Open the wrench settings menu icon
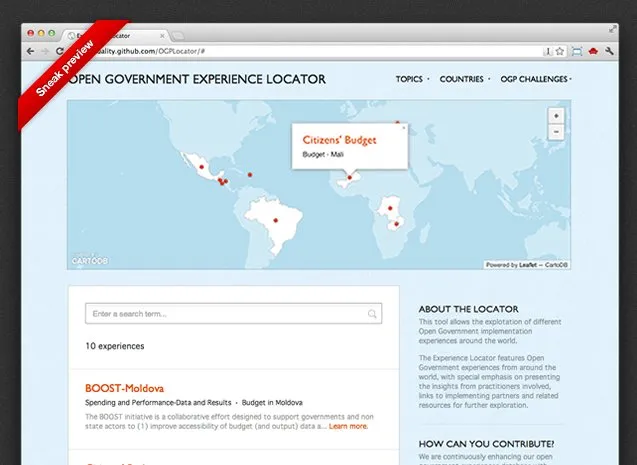The width and height of the screenshot is (637, 465). tap(609, 51)
